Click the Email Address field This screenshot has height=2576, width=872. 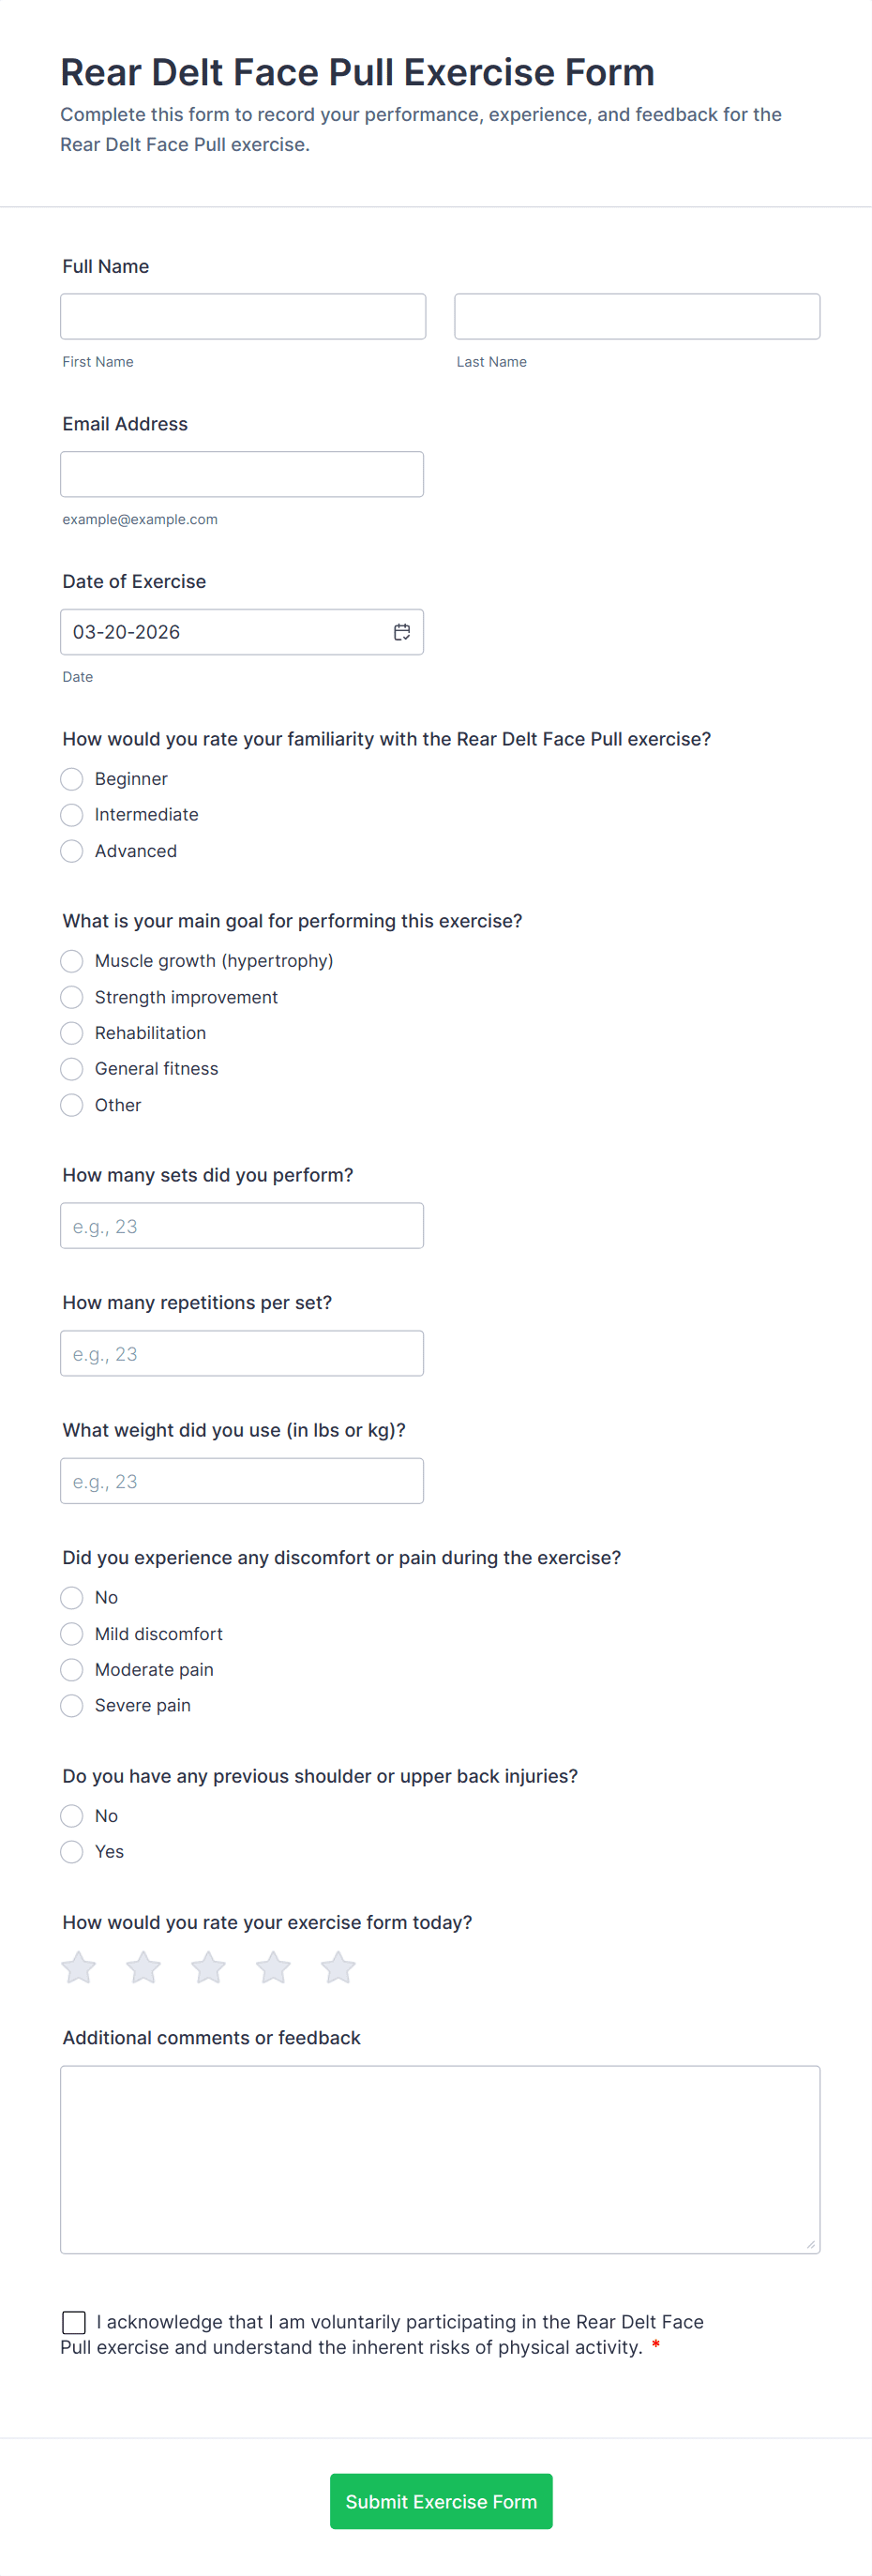242,474
